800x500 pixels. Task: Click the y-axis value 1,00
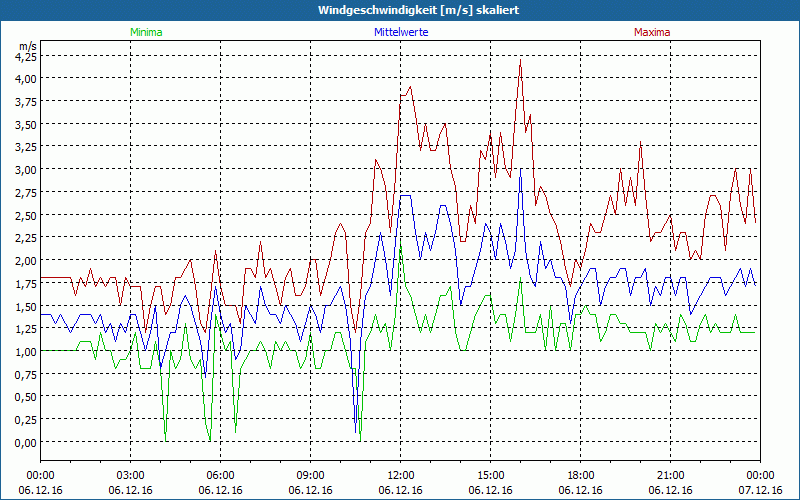pyautogui.click(x=26, y=352)
